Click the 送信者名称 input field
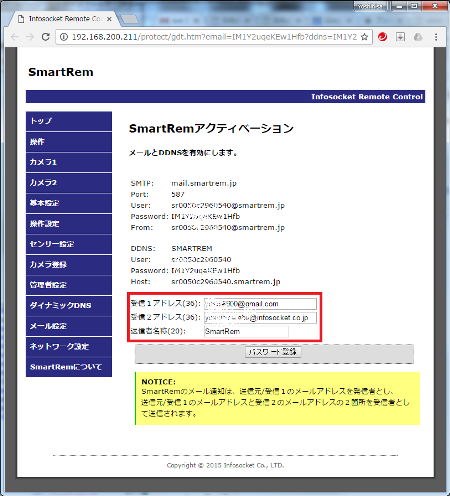Screen dimensions: 450x496 click(x=246, y=331)
